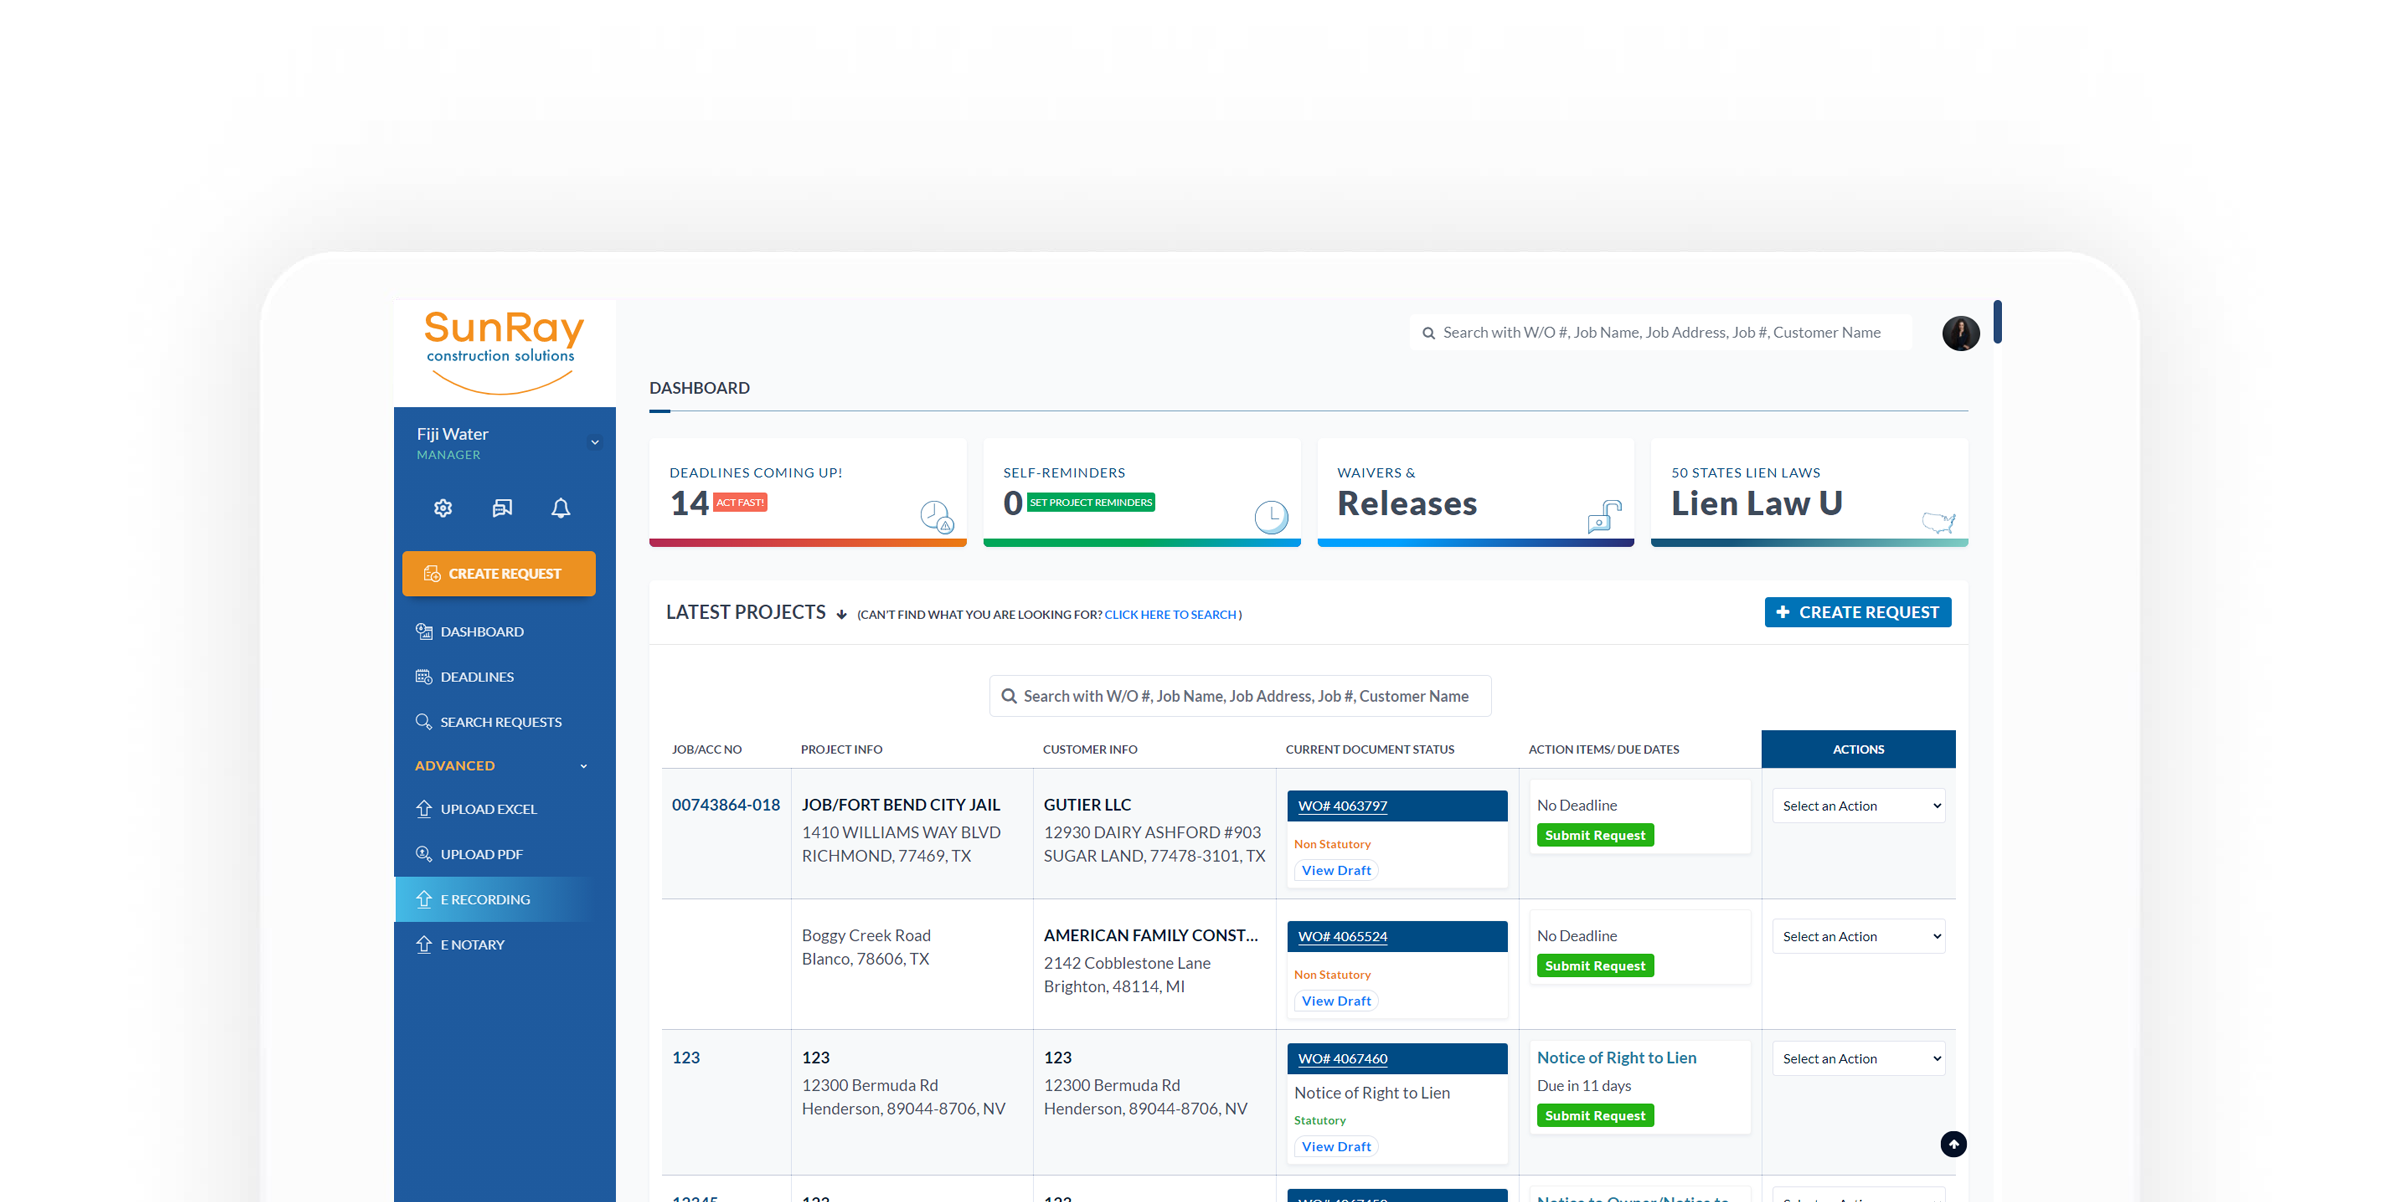
Task: Click the deadline clock icon on the Deadlines card
Action: pyautogui.click(x=937, y=517)
